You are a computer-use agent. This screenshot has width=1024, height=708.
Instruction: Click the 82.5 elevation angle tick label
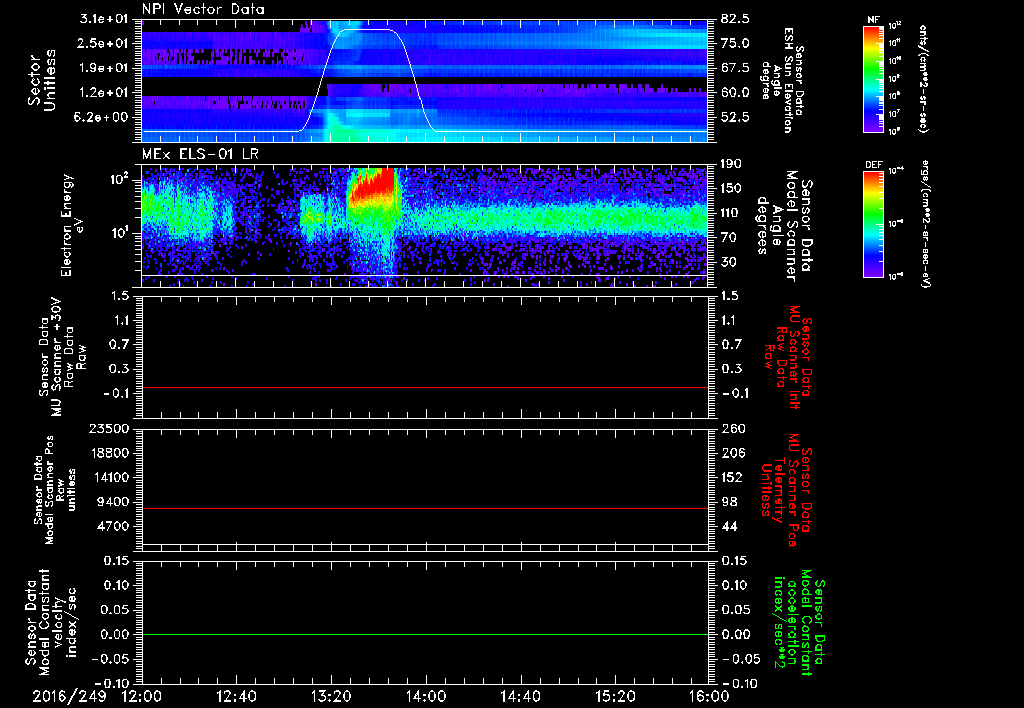tap(735, 19)
